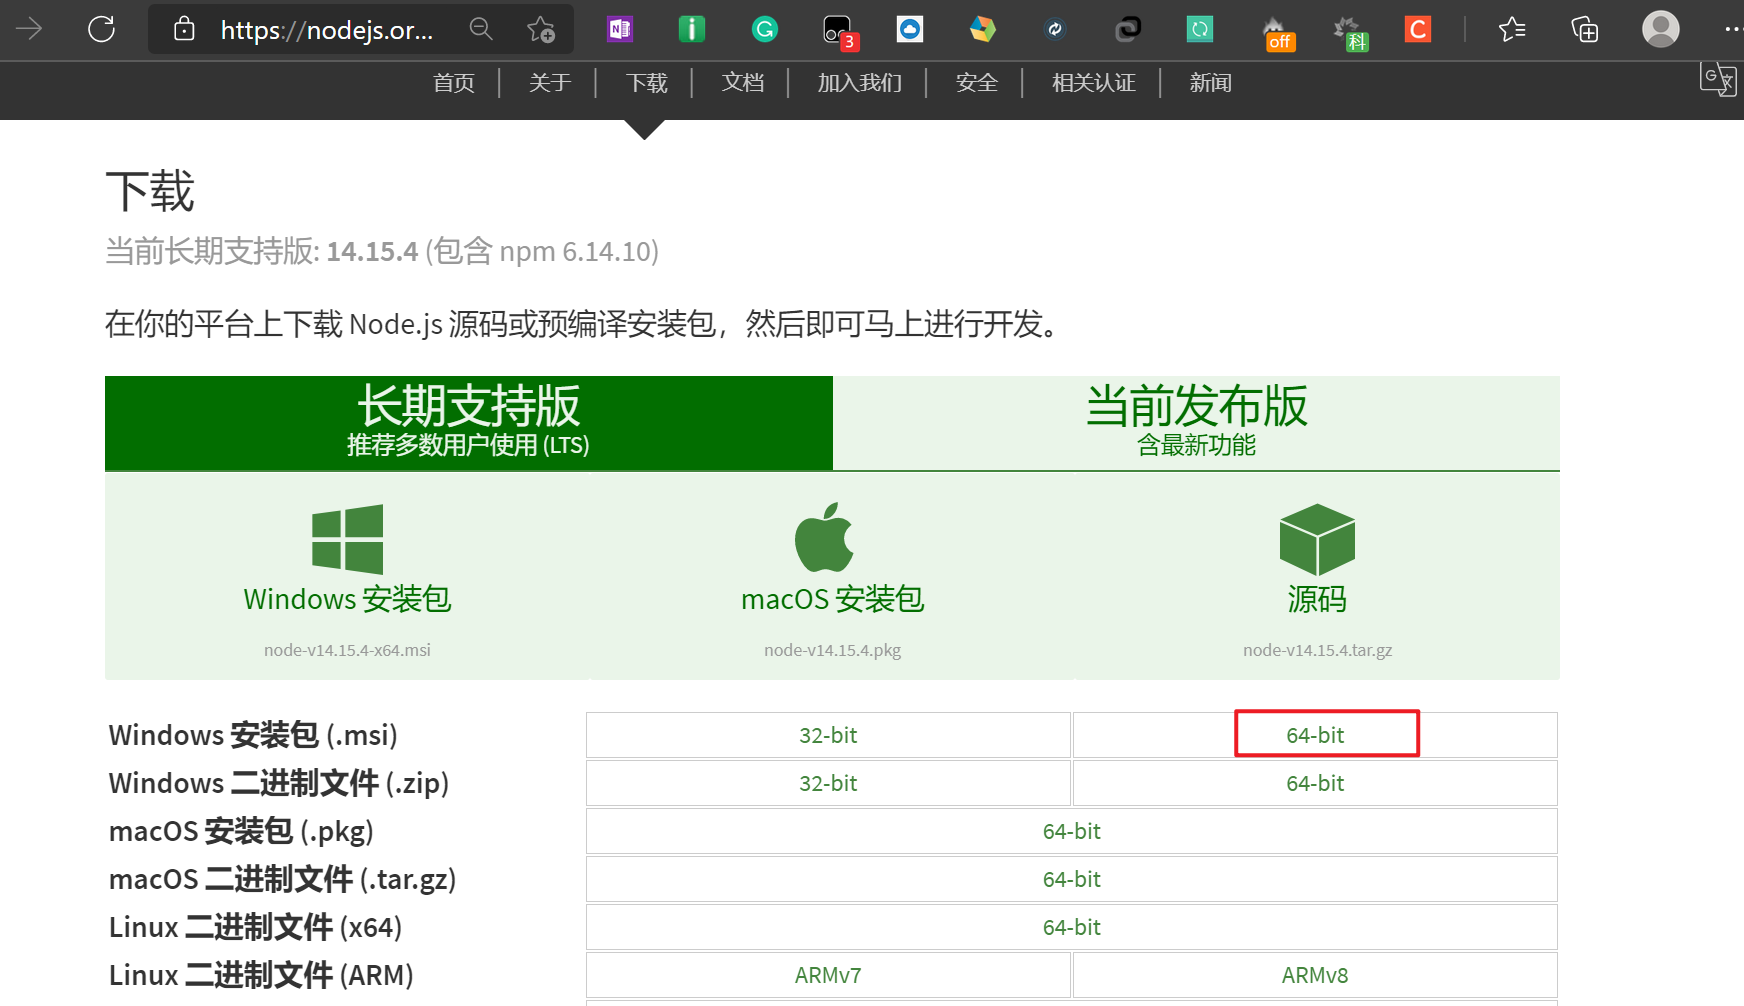Image resolution: width=1744 pixels, height=1006 pixels.
Task: Reload the page with refresh icon
Action: point(102,29)
